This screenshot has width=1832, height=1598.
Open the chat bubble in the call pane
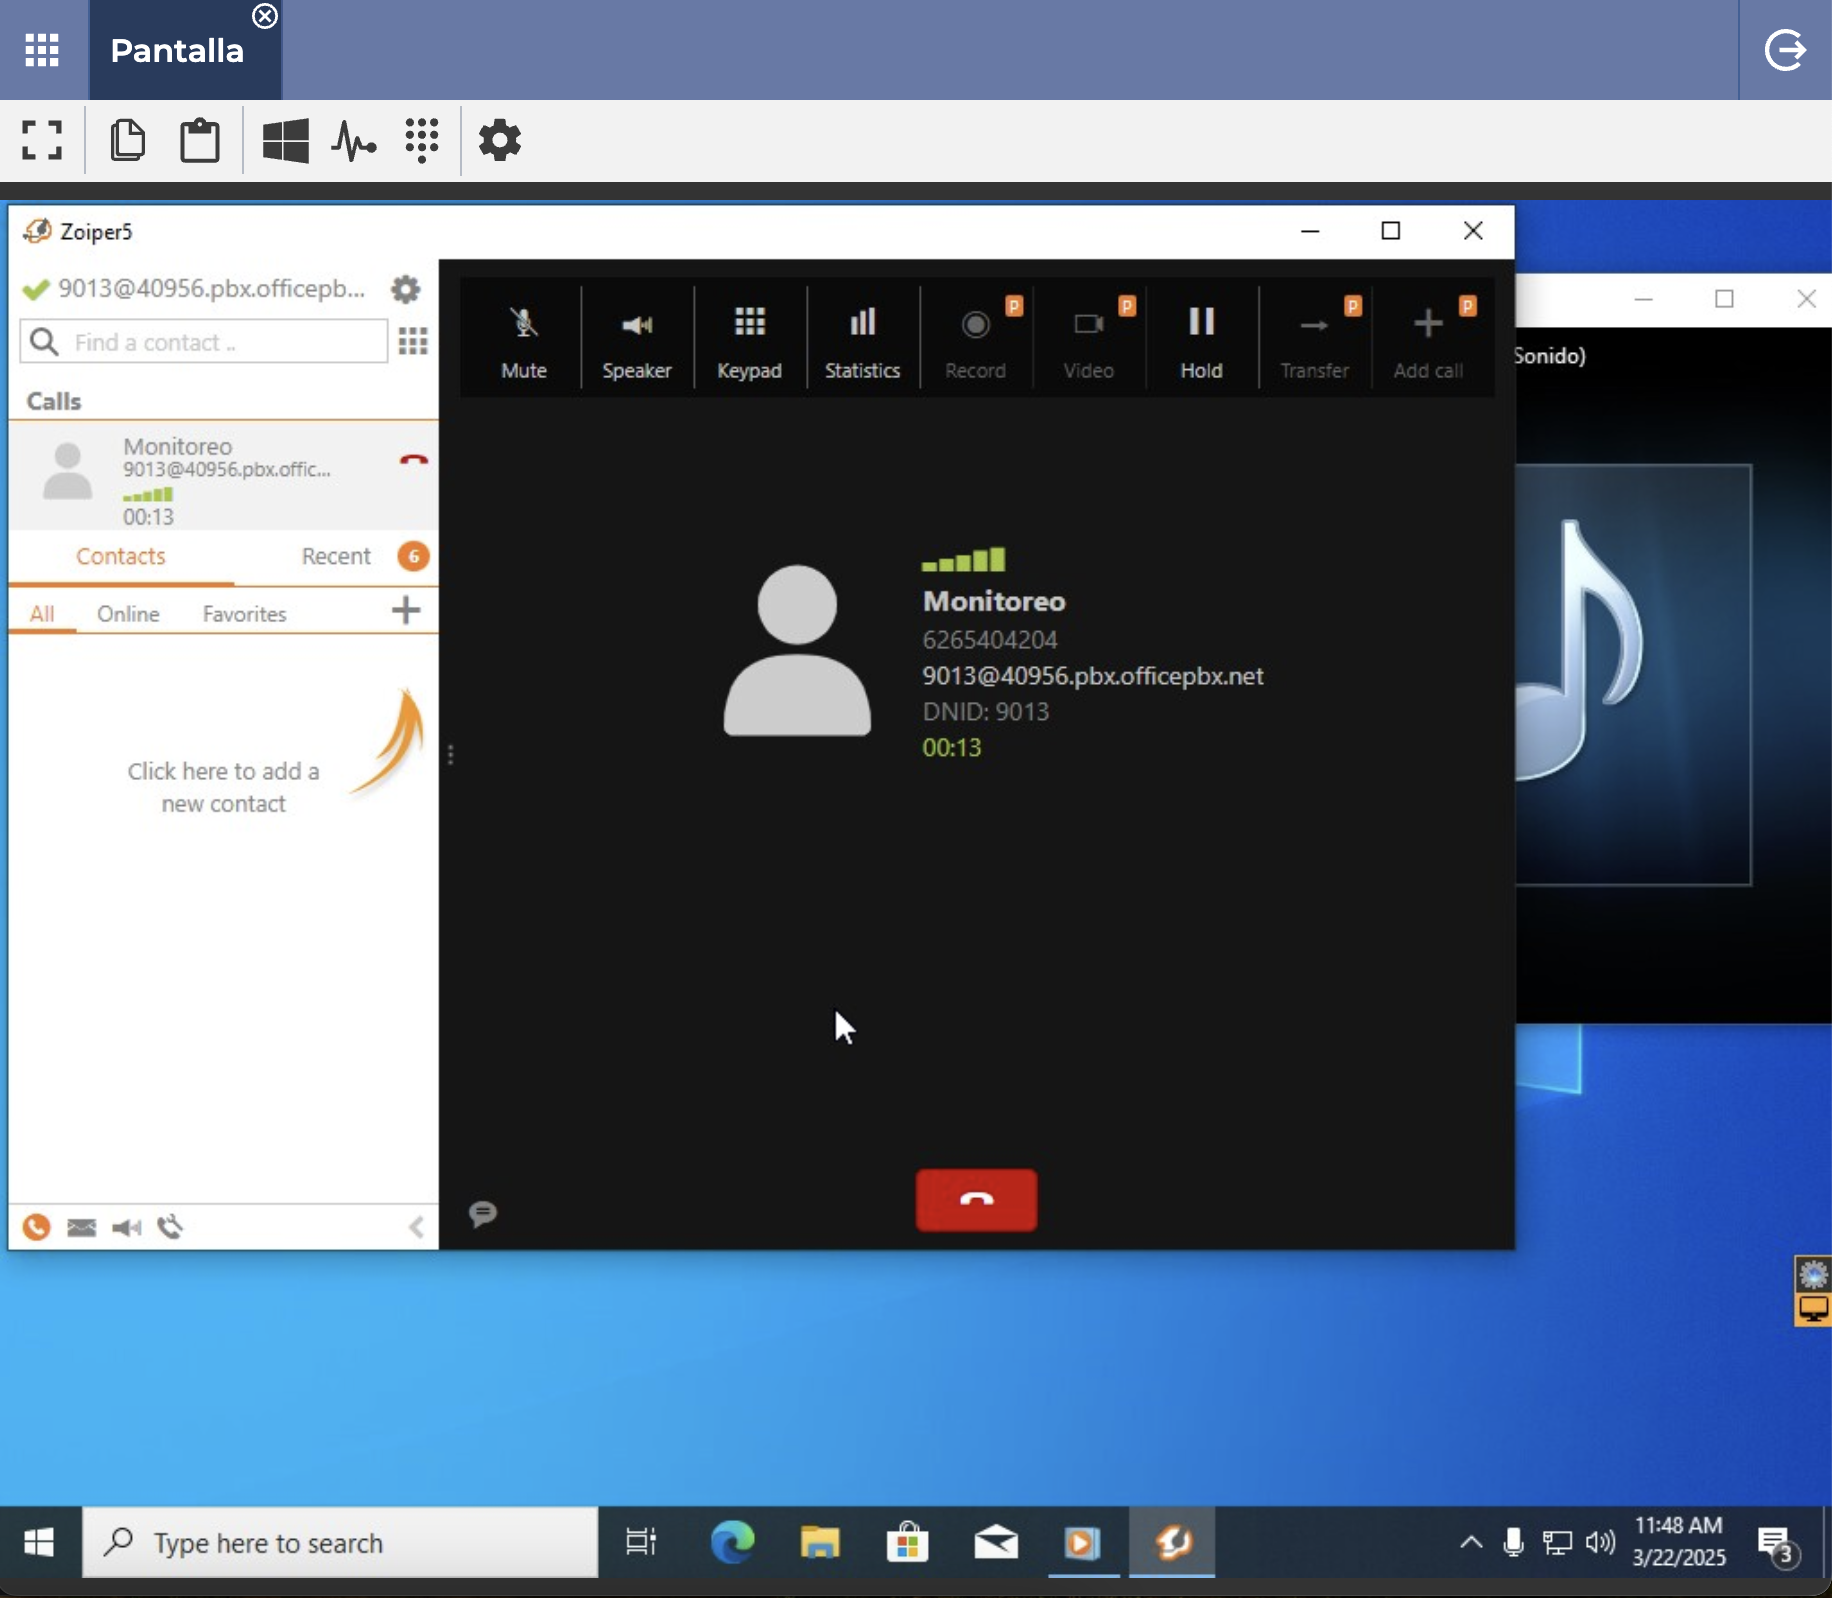coord(483,1213)
